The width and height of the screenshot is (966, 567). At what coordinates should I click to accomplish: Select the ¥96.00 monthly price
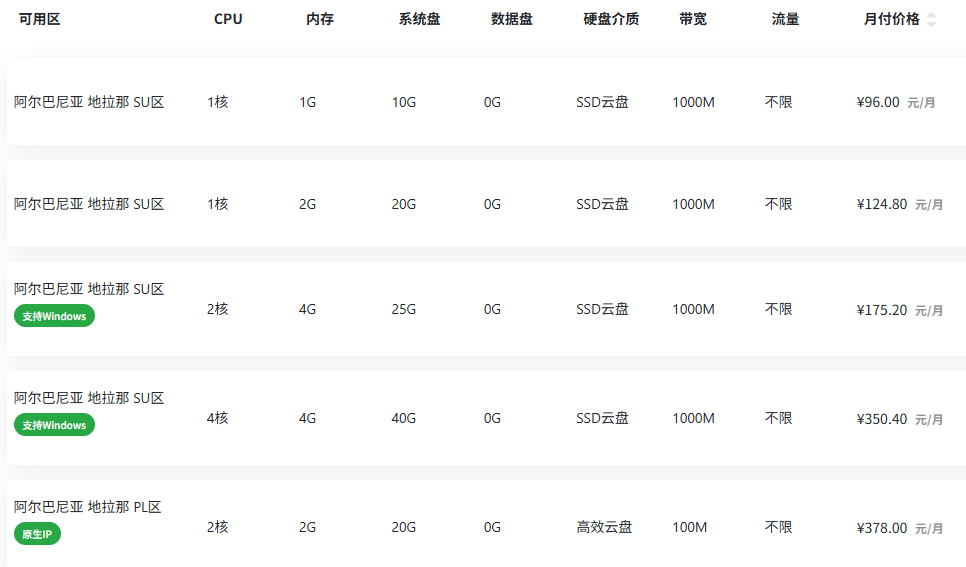[878, 102]
